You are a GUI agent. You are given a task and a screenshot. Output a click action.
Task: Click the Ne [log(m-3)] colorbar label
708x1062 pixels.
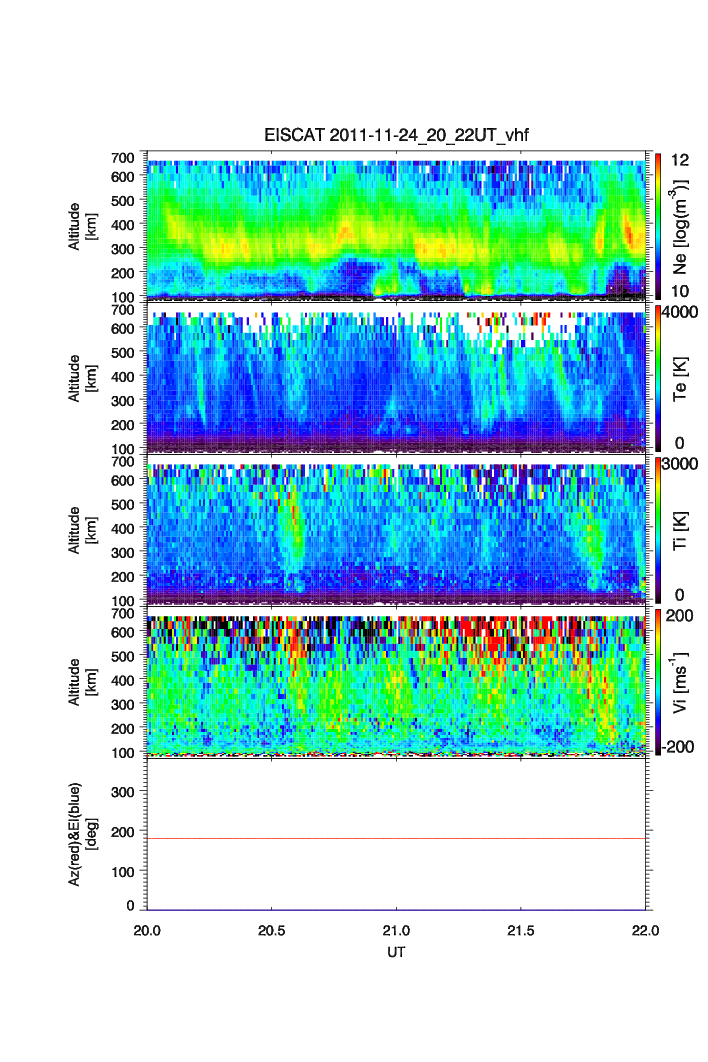pos(680,226)
